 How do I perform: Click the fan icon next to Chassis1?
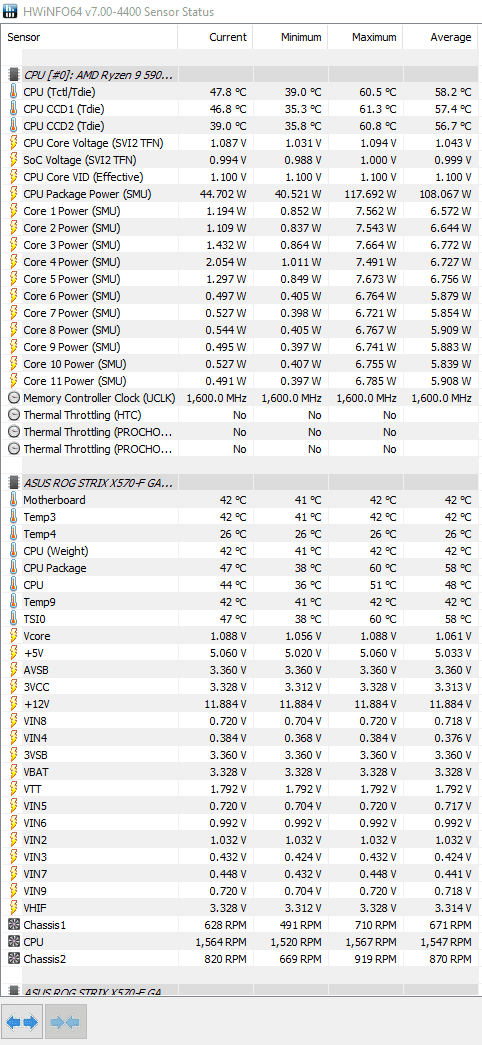[13, 924]
